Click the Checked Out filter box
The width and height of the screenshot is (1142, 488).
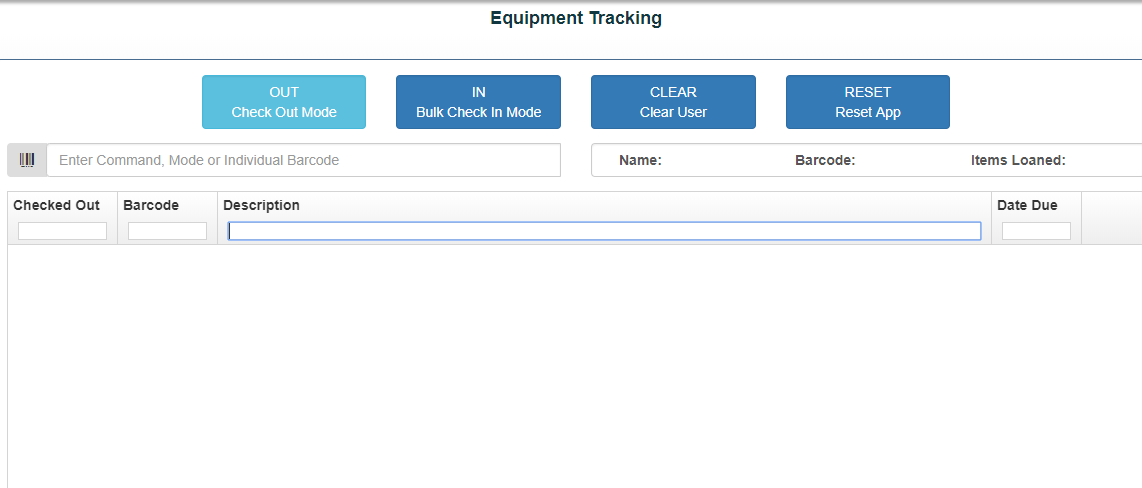[x=63, y=231]
